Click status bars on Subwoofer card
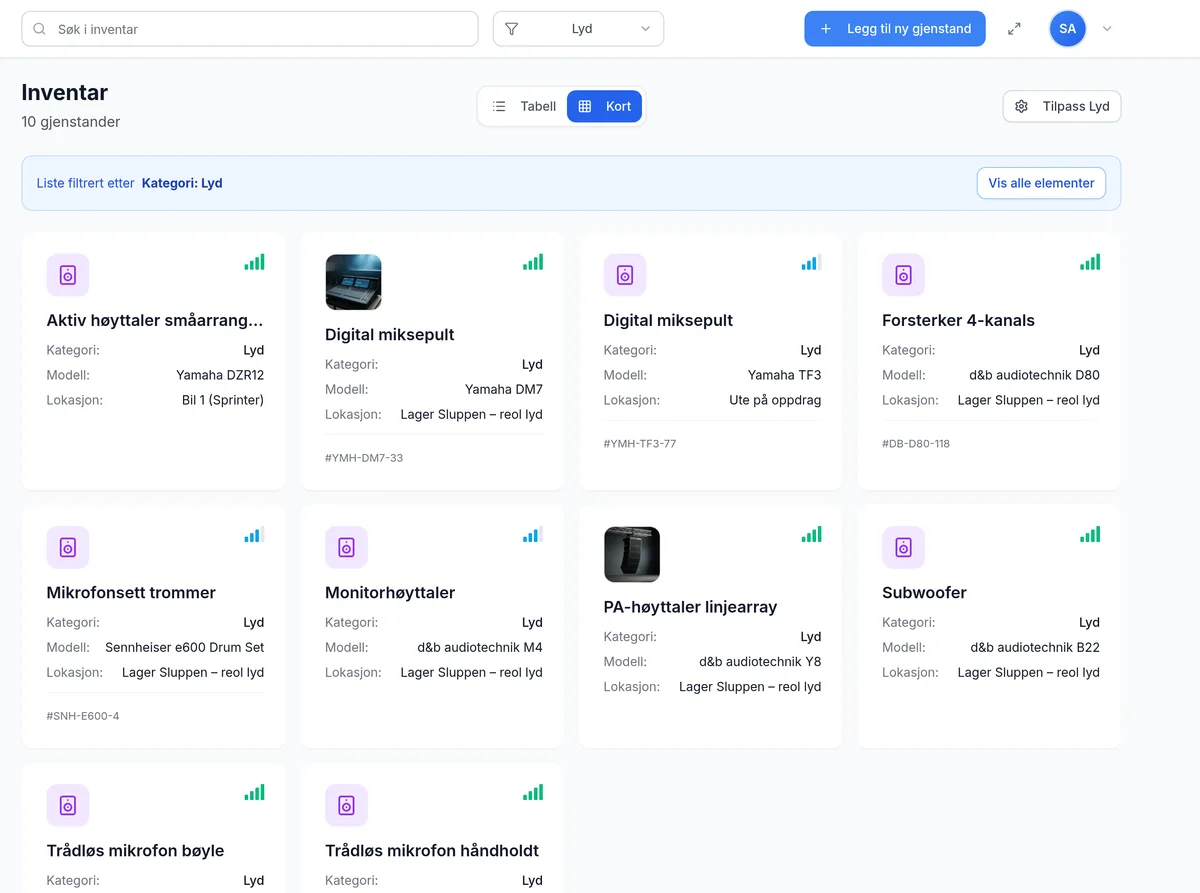Image resolution: width=1200 pixels, height=893 pixels. coord(1090,534)
